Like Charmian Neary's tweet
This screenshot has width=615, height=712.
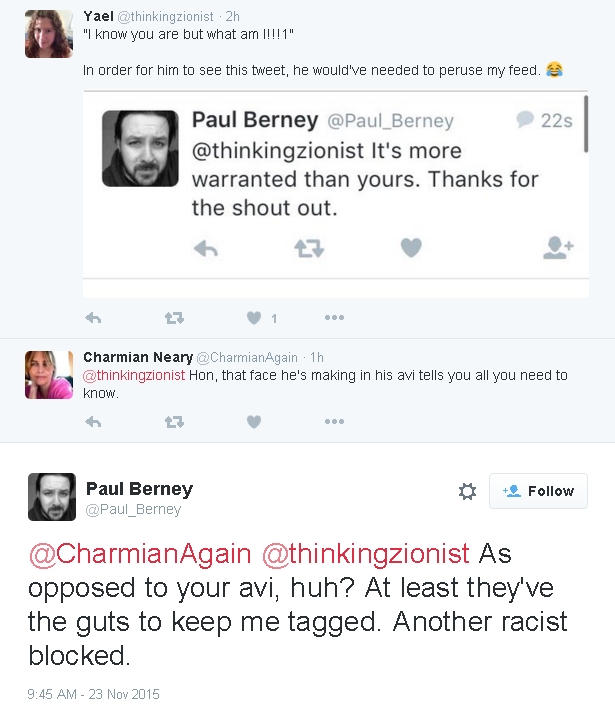(x=254, y=422)
